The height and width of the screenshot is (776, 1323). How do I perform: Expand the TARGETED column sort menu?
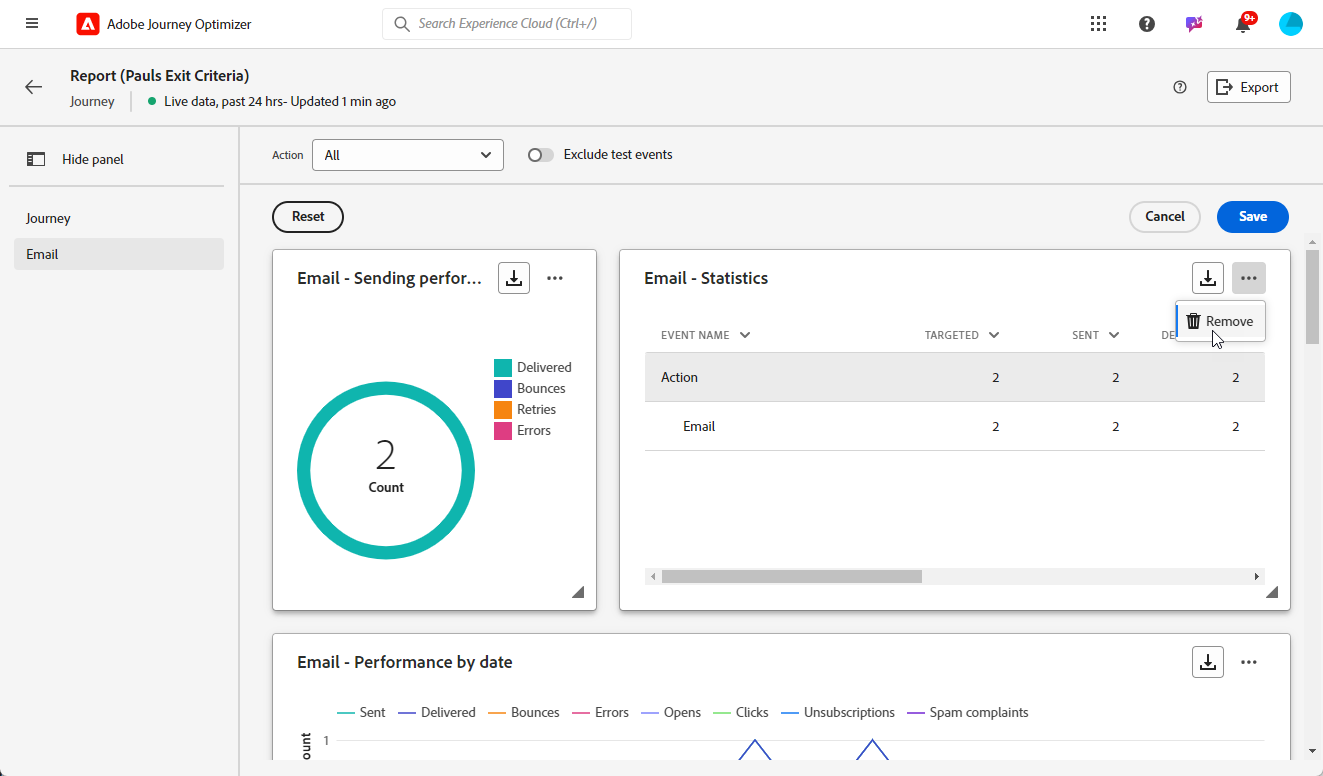pos(993,335)
